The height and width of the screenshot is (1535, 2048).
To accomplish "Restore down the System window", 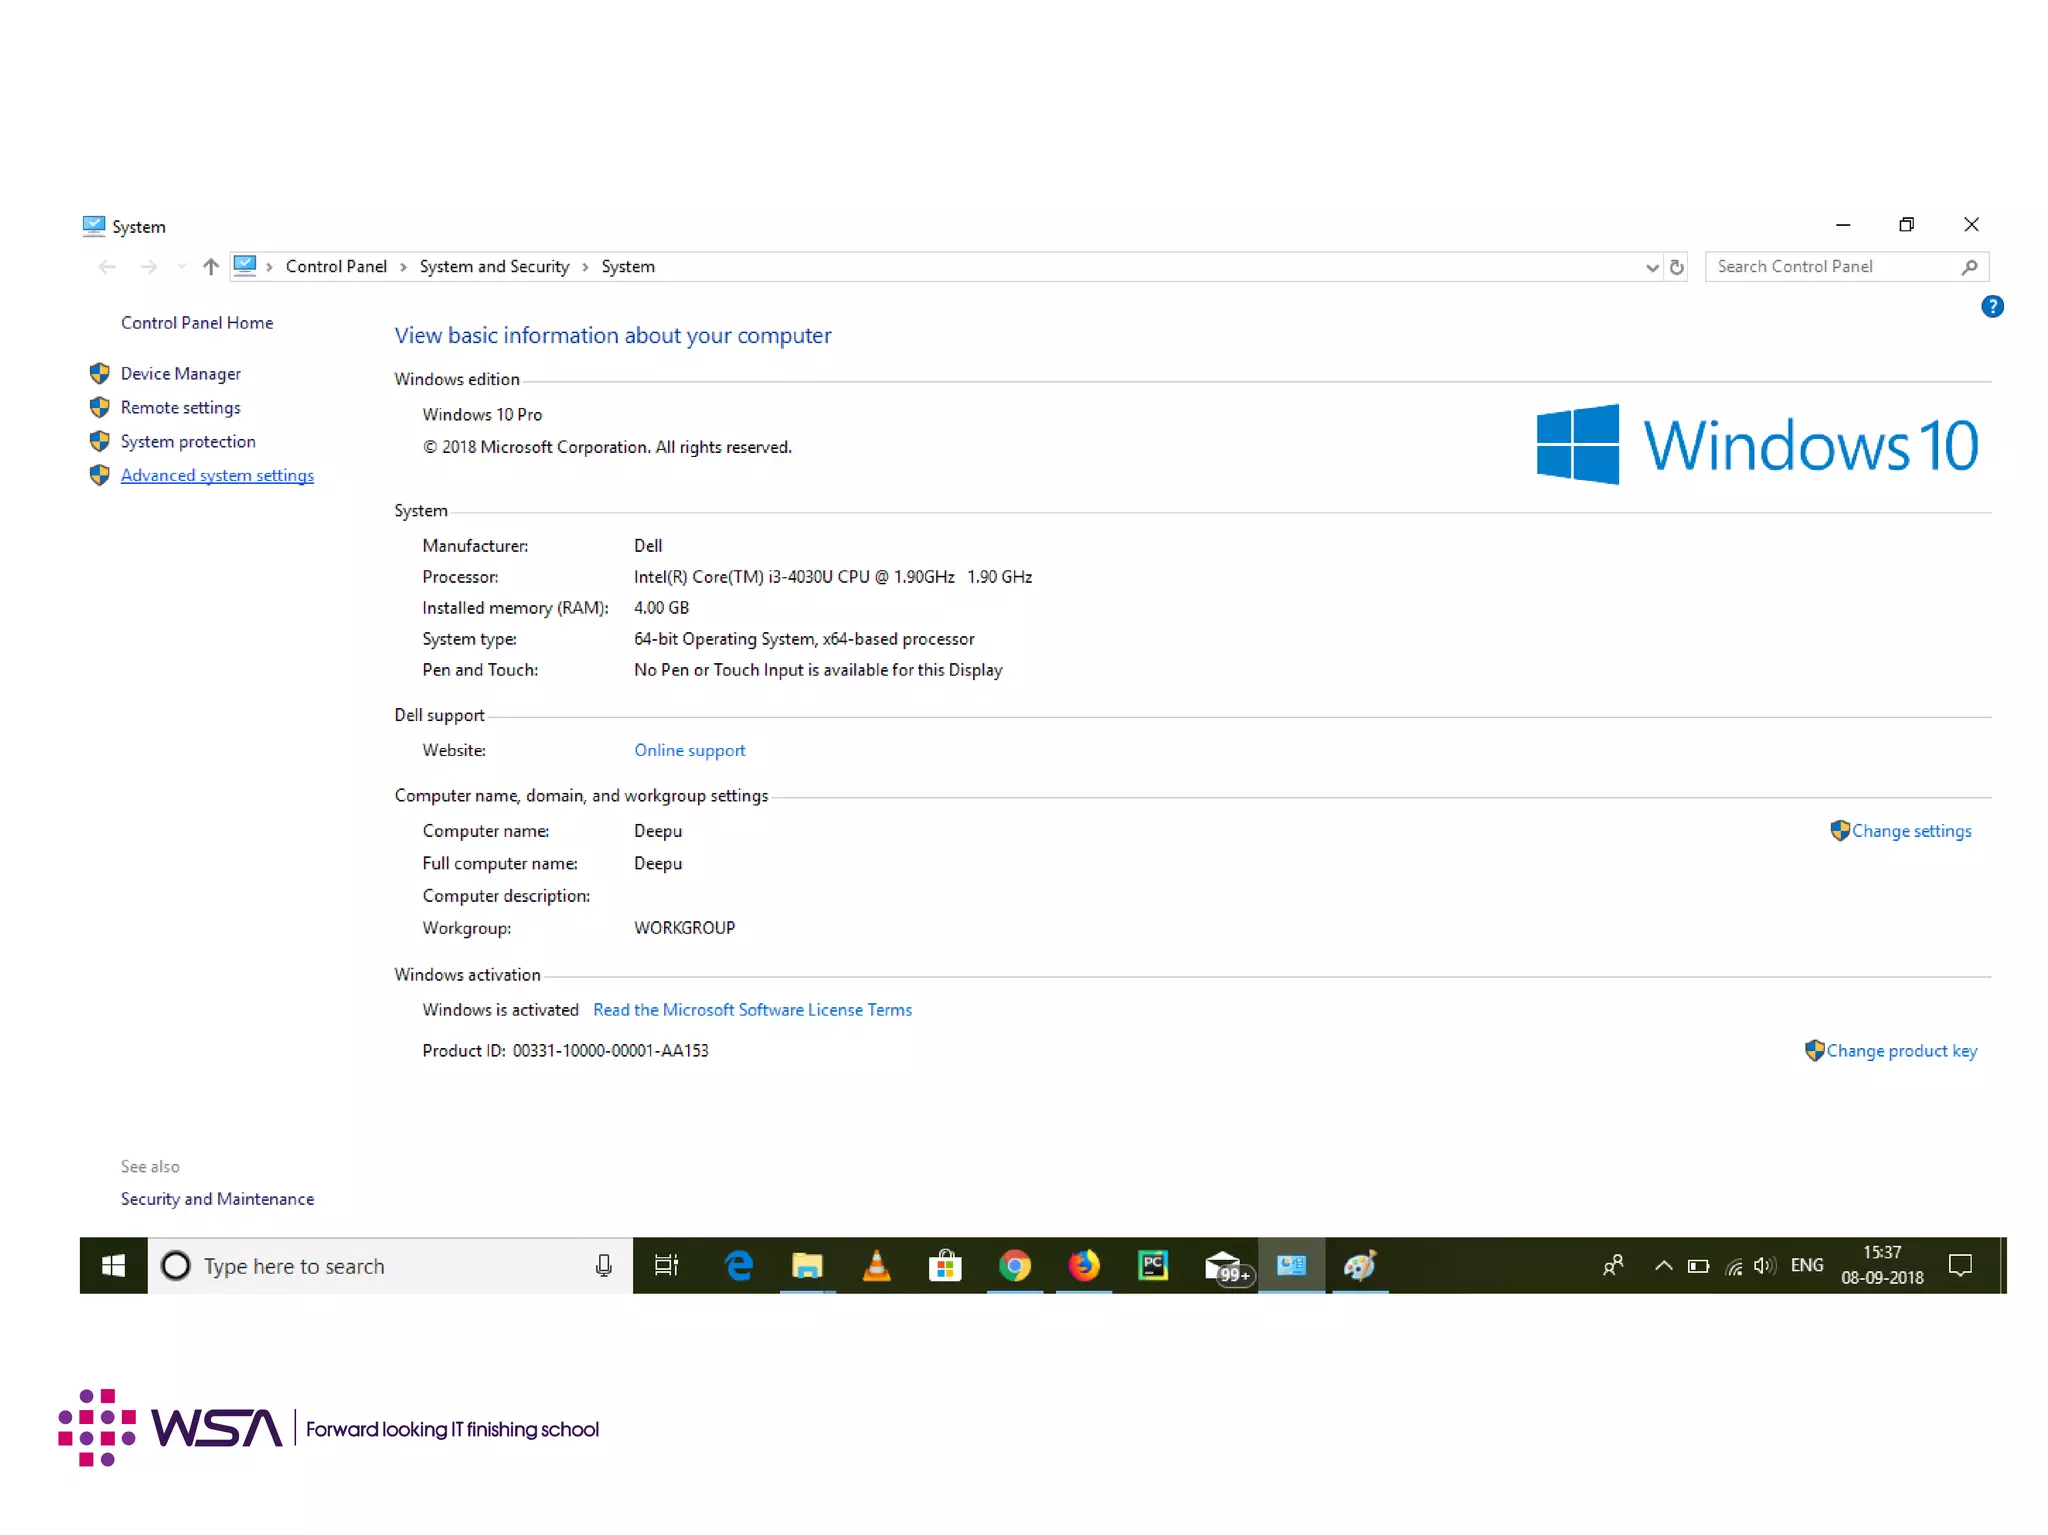I will pyautogui.click(x=1906, y=225).
